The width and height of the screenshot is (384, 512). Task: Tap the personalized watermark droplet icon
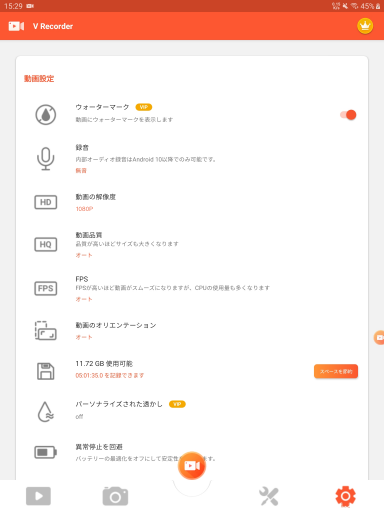[x=46, y=412]
